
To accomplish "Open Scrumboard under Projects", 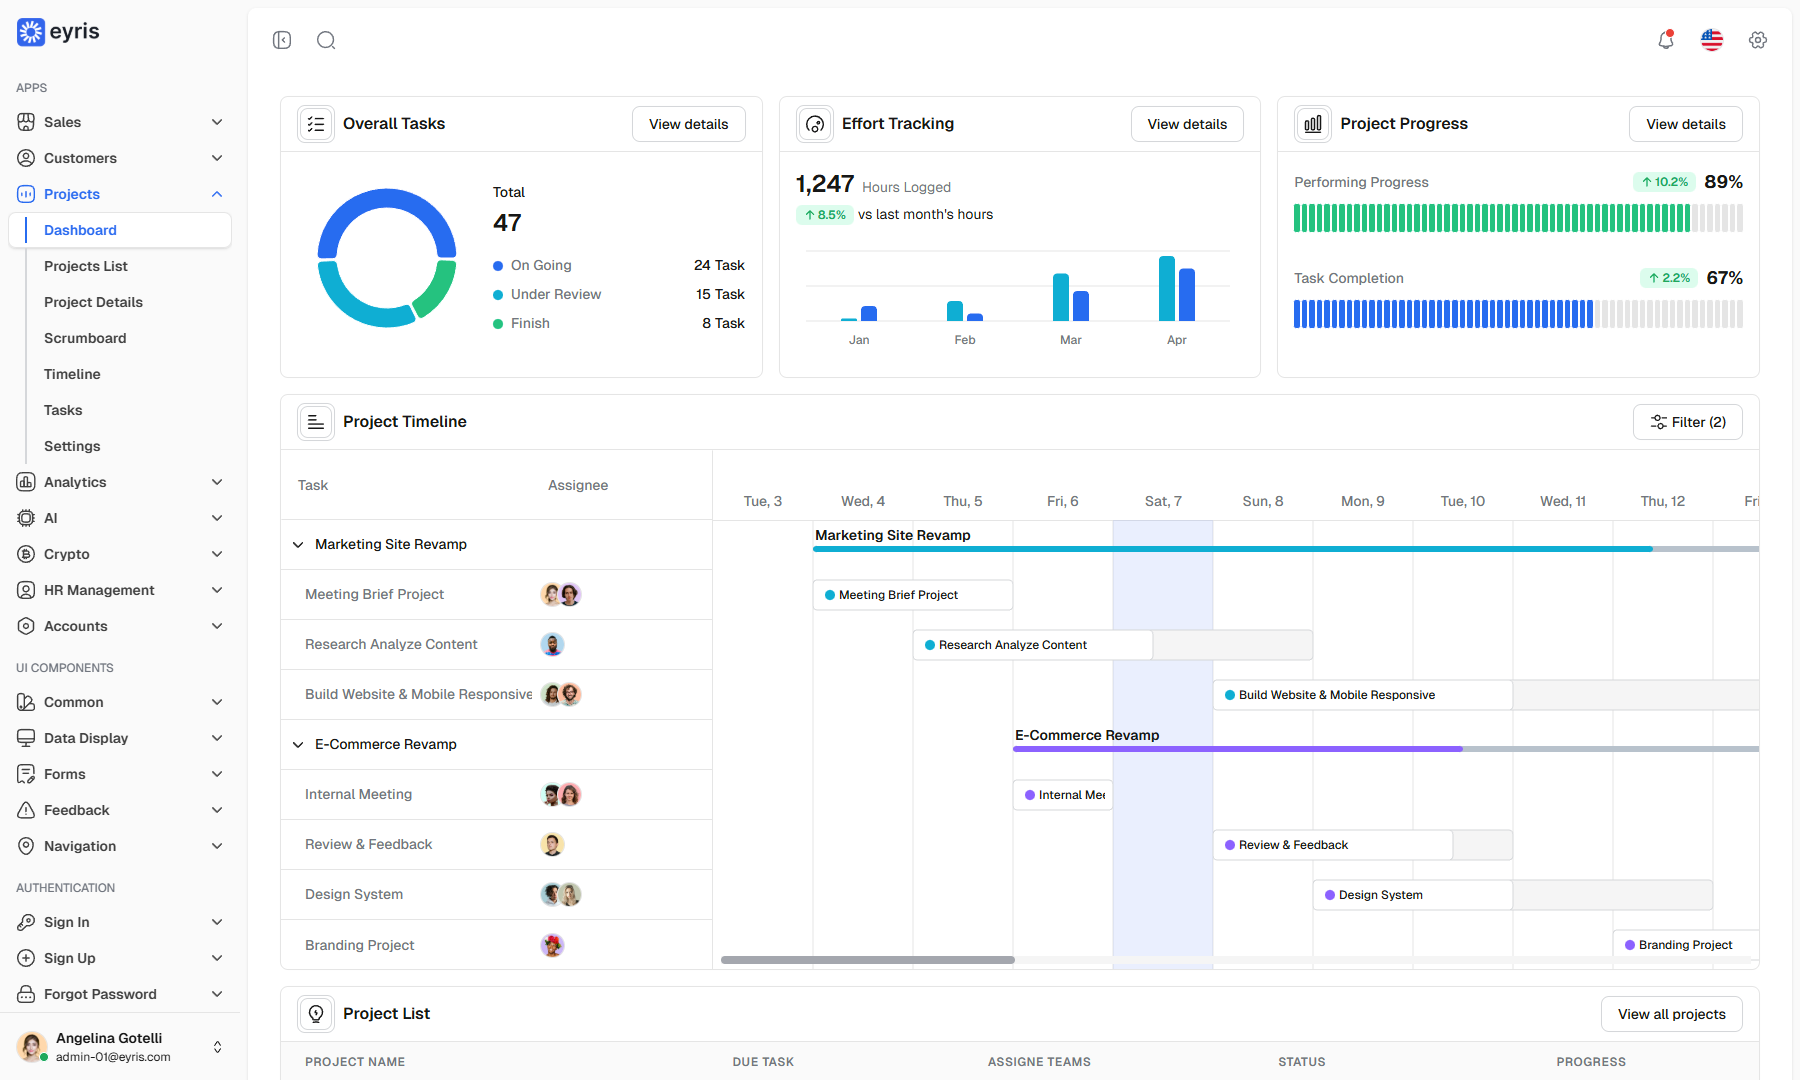I will pos(85,338).
